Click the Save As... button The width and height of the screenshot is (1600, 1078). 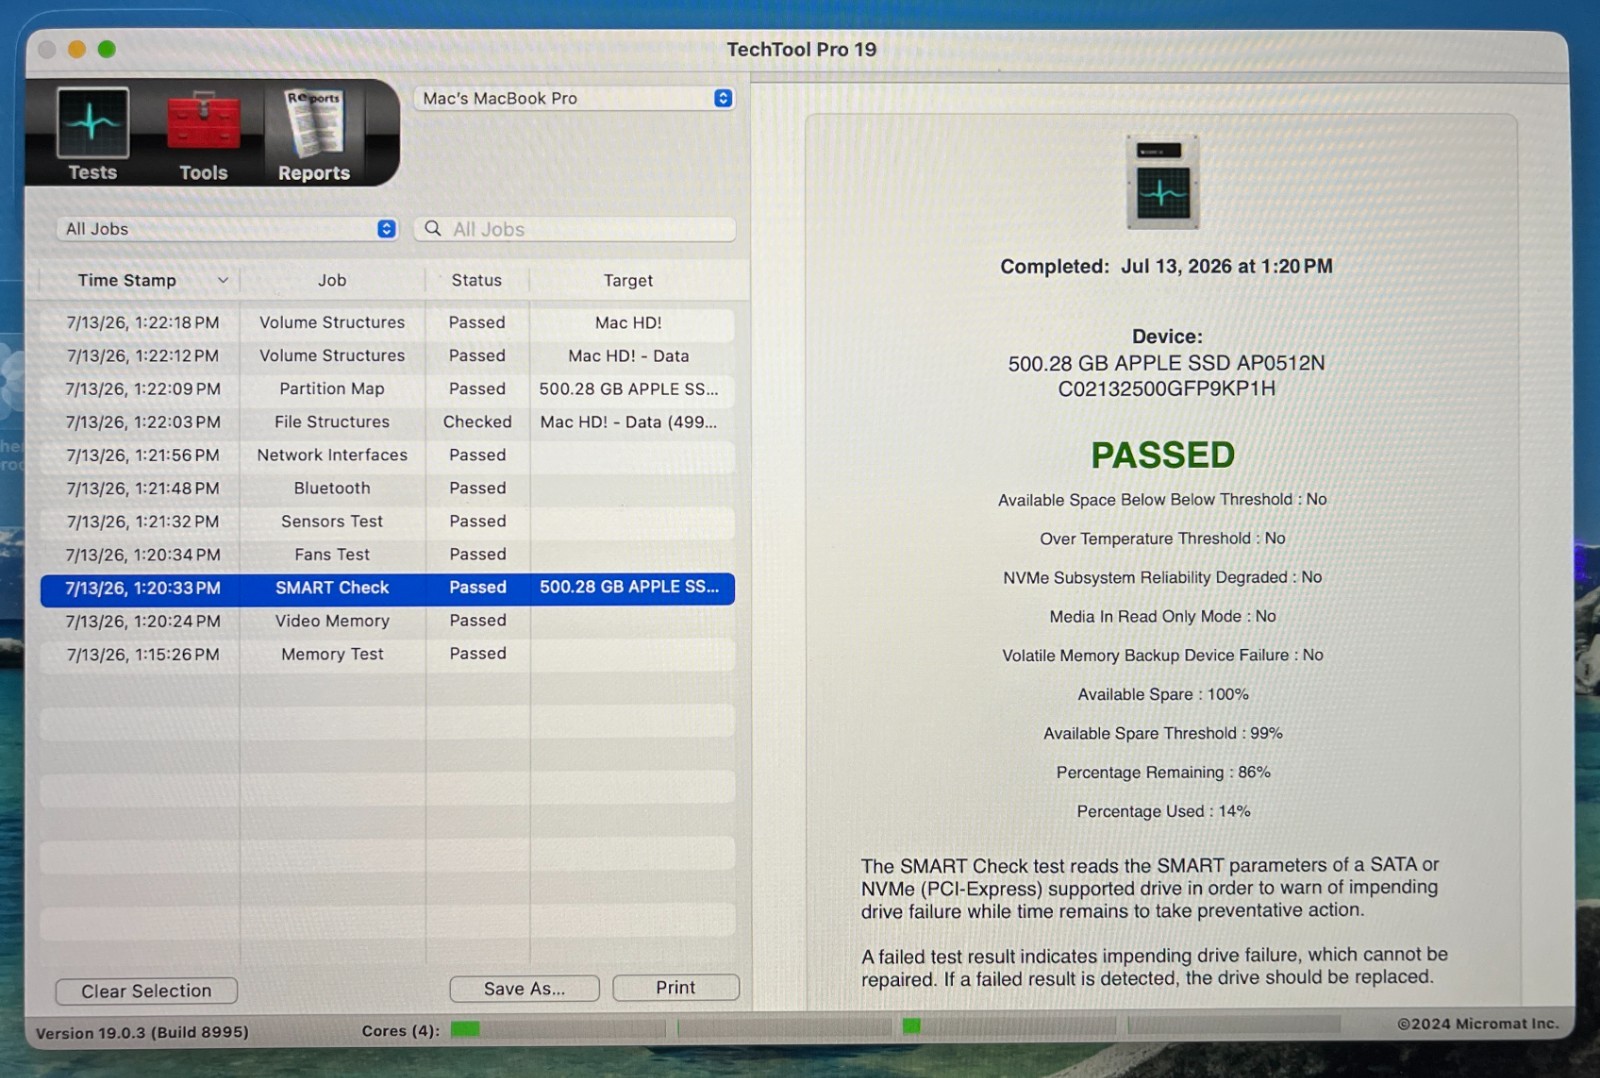pos(524,988)
